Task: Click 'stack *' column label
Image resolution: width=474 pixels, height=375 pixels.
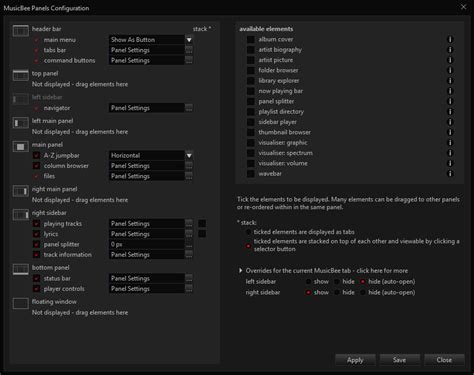Action: [202, 29]
